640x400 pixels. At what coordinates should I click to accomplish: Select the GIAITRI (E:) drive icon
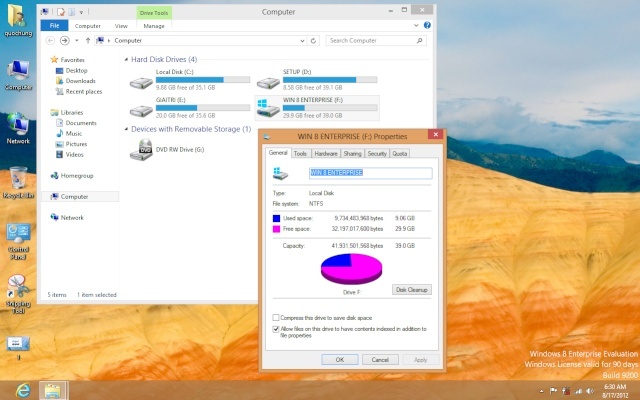click(141, 111)
